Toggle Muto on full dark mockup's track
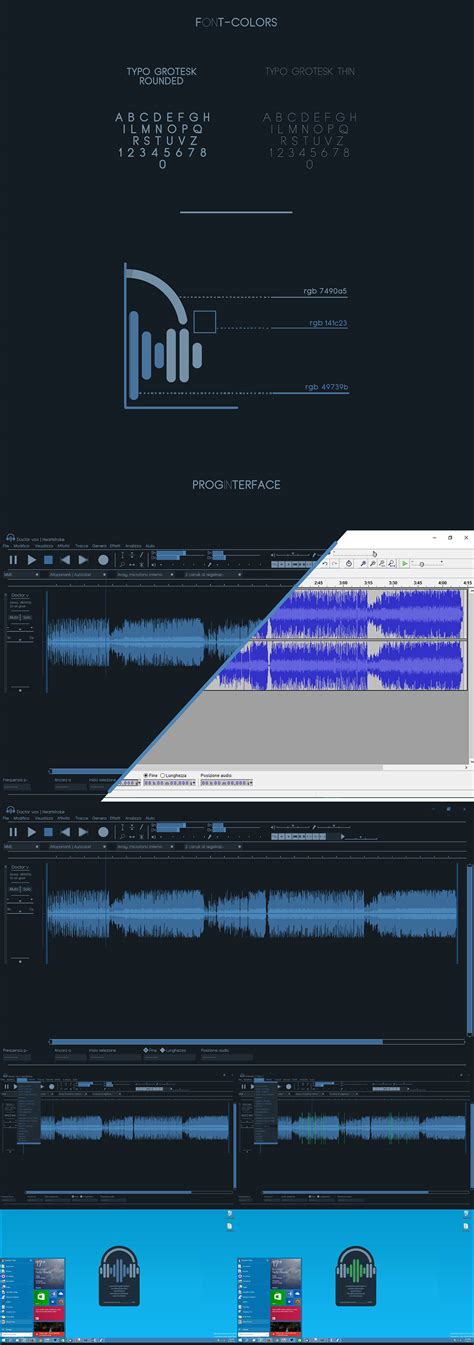 click(x=15, y=890)
